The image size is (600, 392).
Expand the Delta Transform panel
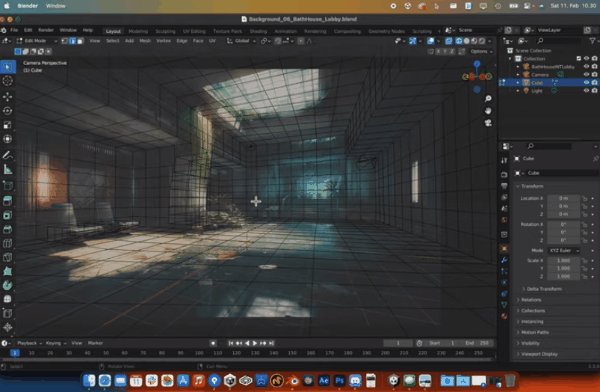pos(544,289)
